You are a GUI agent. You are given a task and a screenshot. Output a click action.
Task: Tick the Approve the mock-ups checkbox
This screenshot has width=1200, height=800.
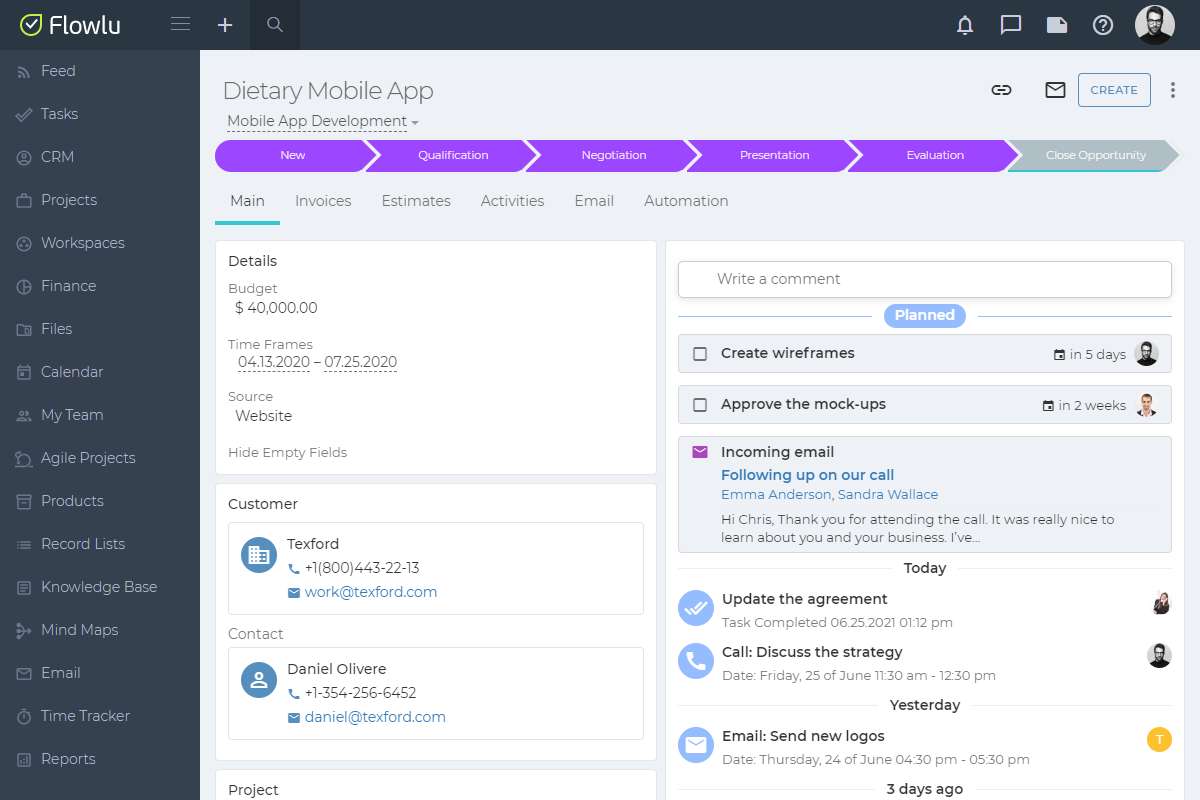pyautogui.click(x=700, y=405)
